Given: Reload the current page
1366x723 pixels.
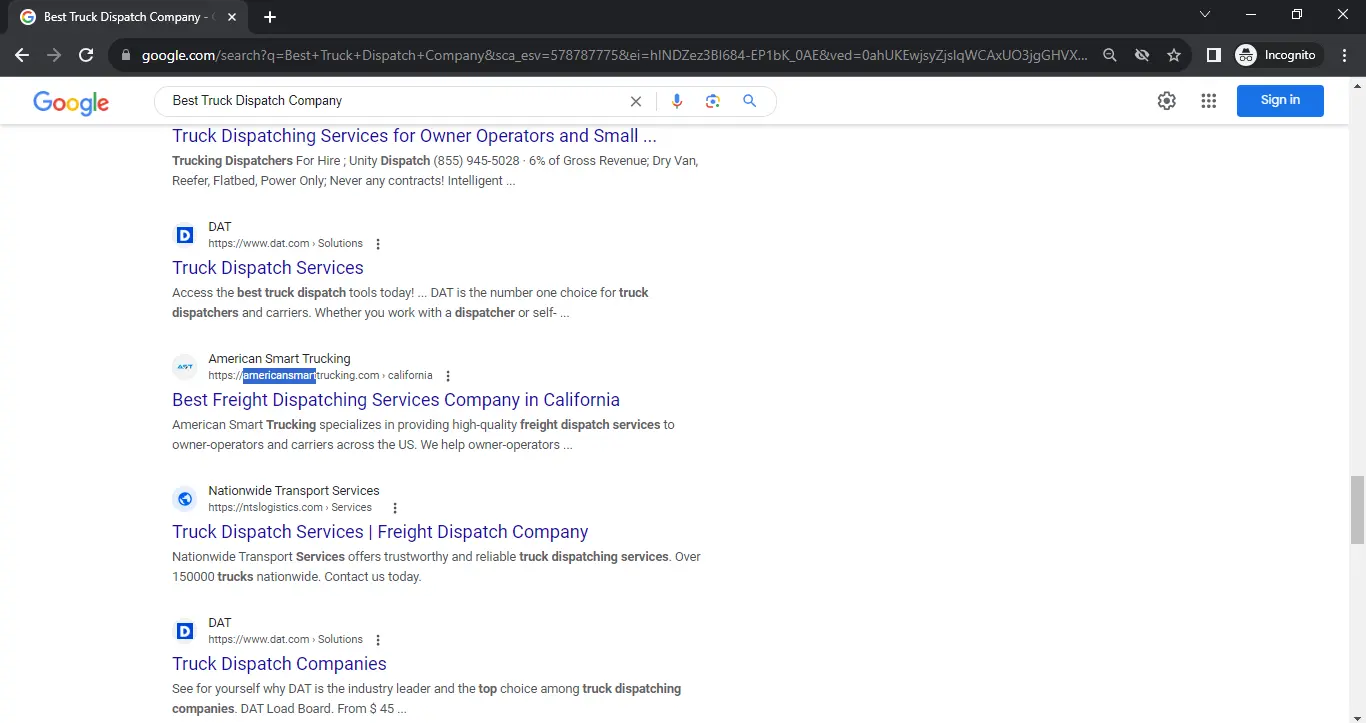Looking at the screenshot, I should coord(86,55).
